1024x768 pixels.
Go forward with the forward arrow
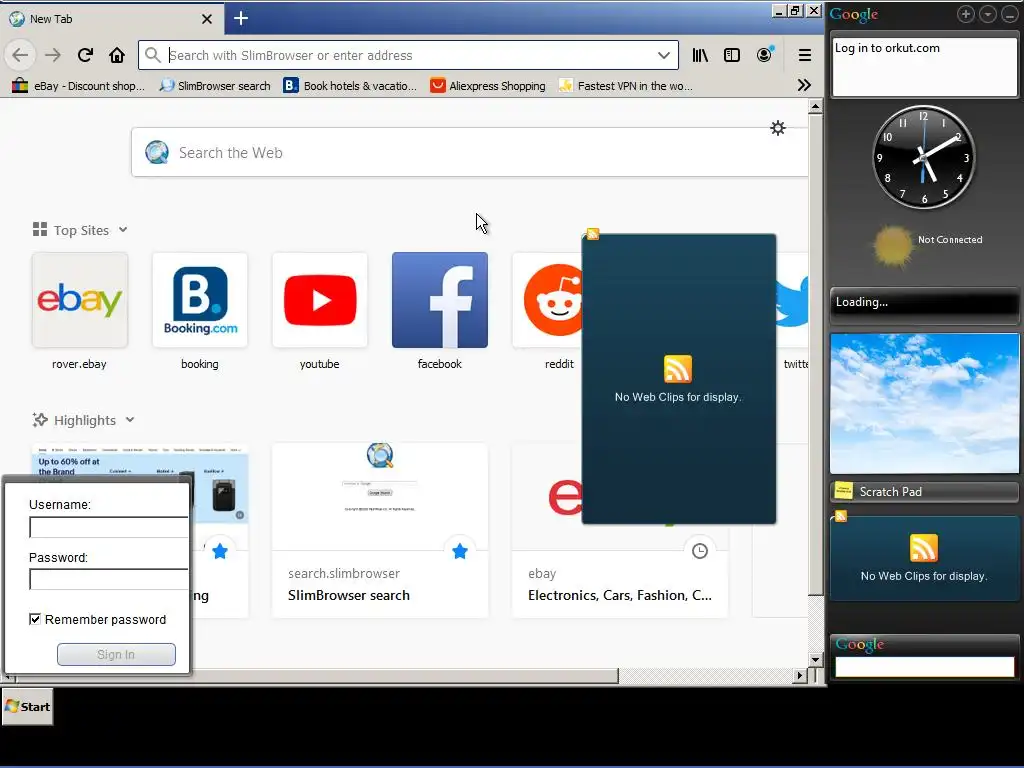[53, 56]
